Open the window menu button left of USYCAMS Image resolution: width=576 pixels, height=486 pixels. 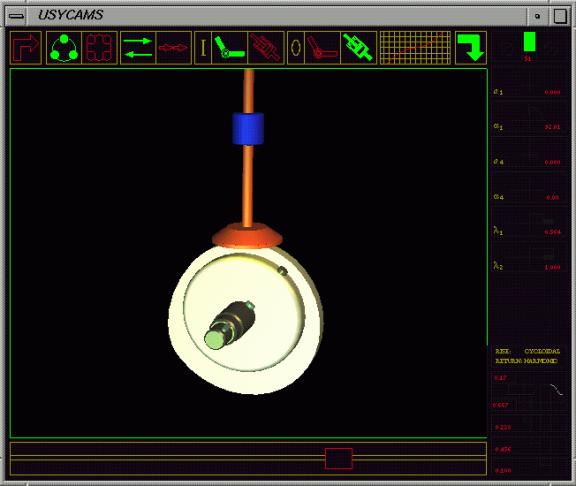[16, 16]
